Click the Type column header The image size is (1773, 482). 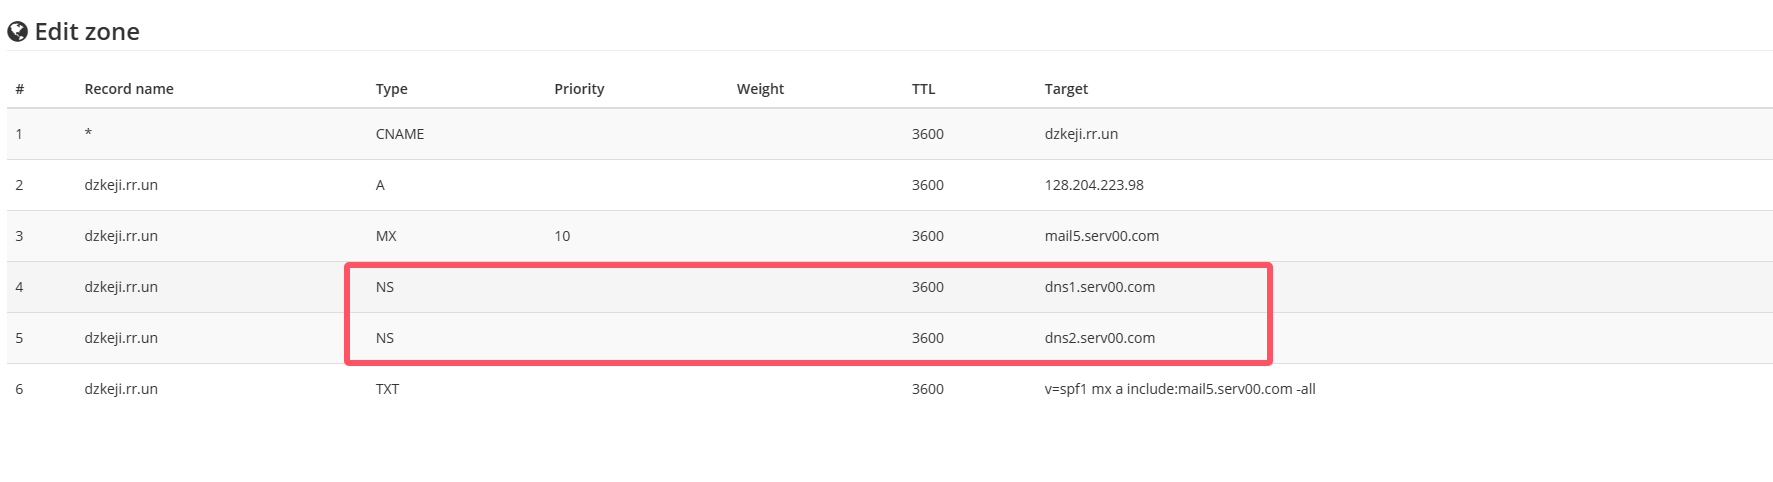click(x=392, y=89)
